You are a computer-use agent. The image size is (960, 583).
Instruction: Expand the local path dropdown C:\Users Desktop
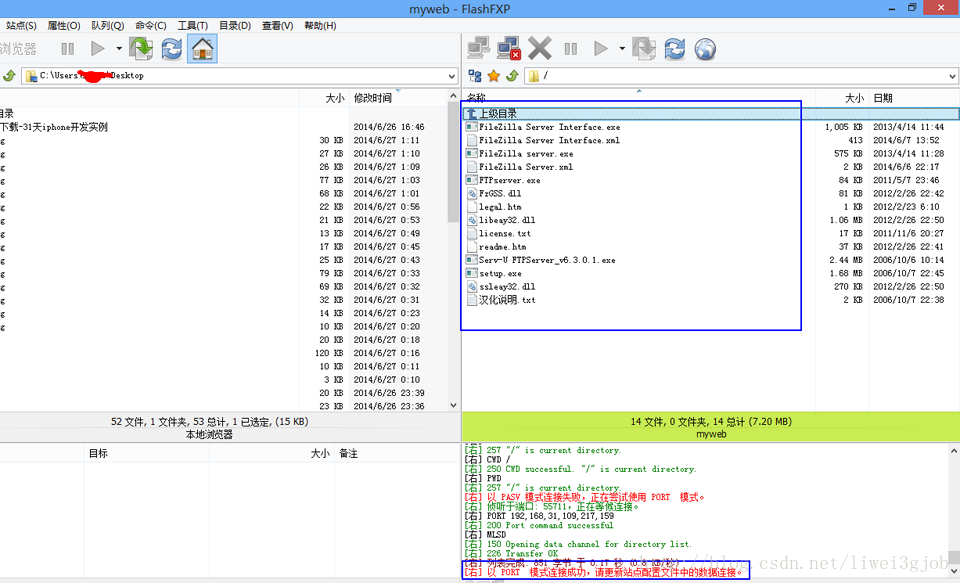452,76
